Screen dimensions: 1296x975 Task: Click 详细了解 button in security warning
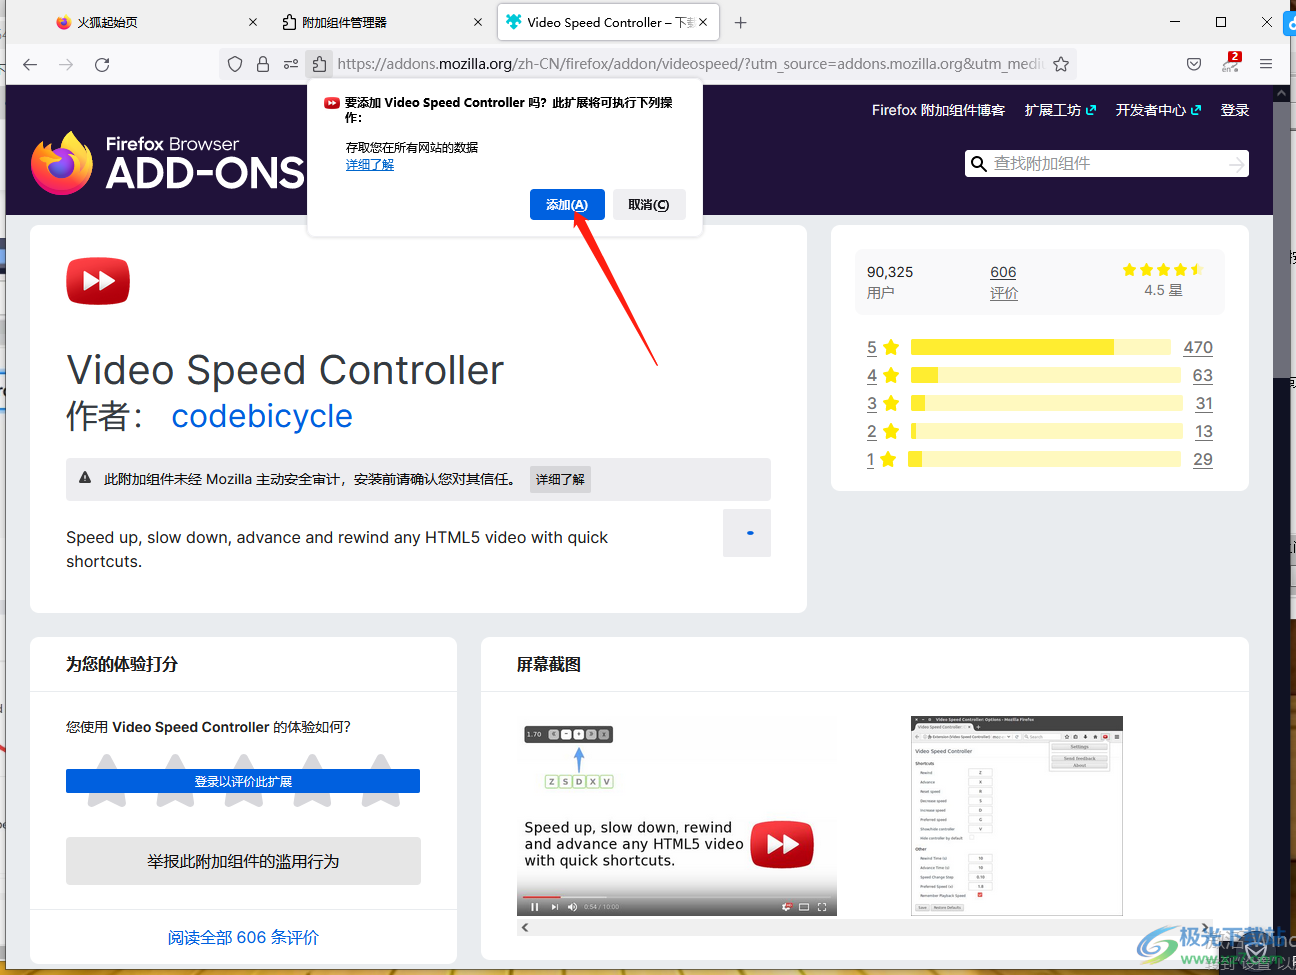(560, 479)
